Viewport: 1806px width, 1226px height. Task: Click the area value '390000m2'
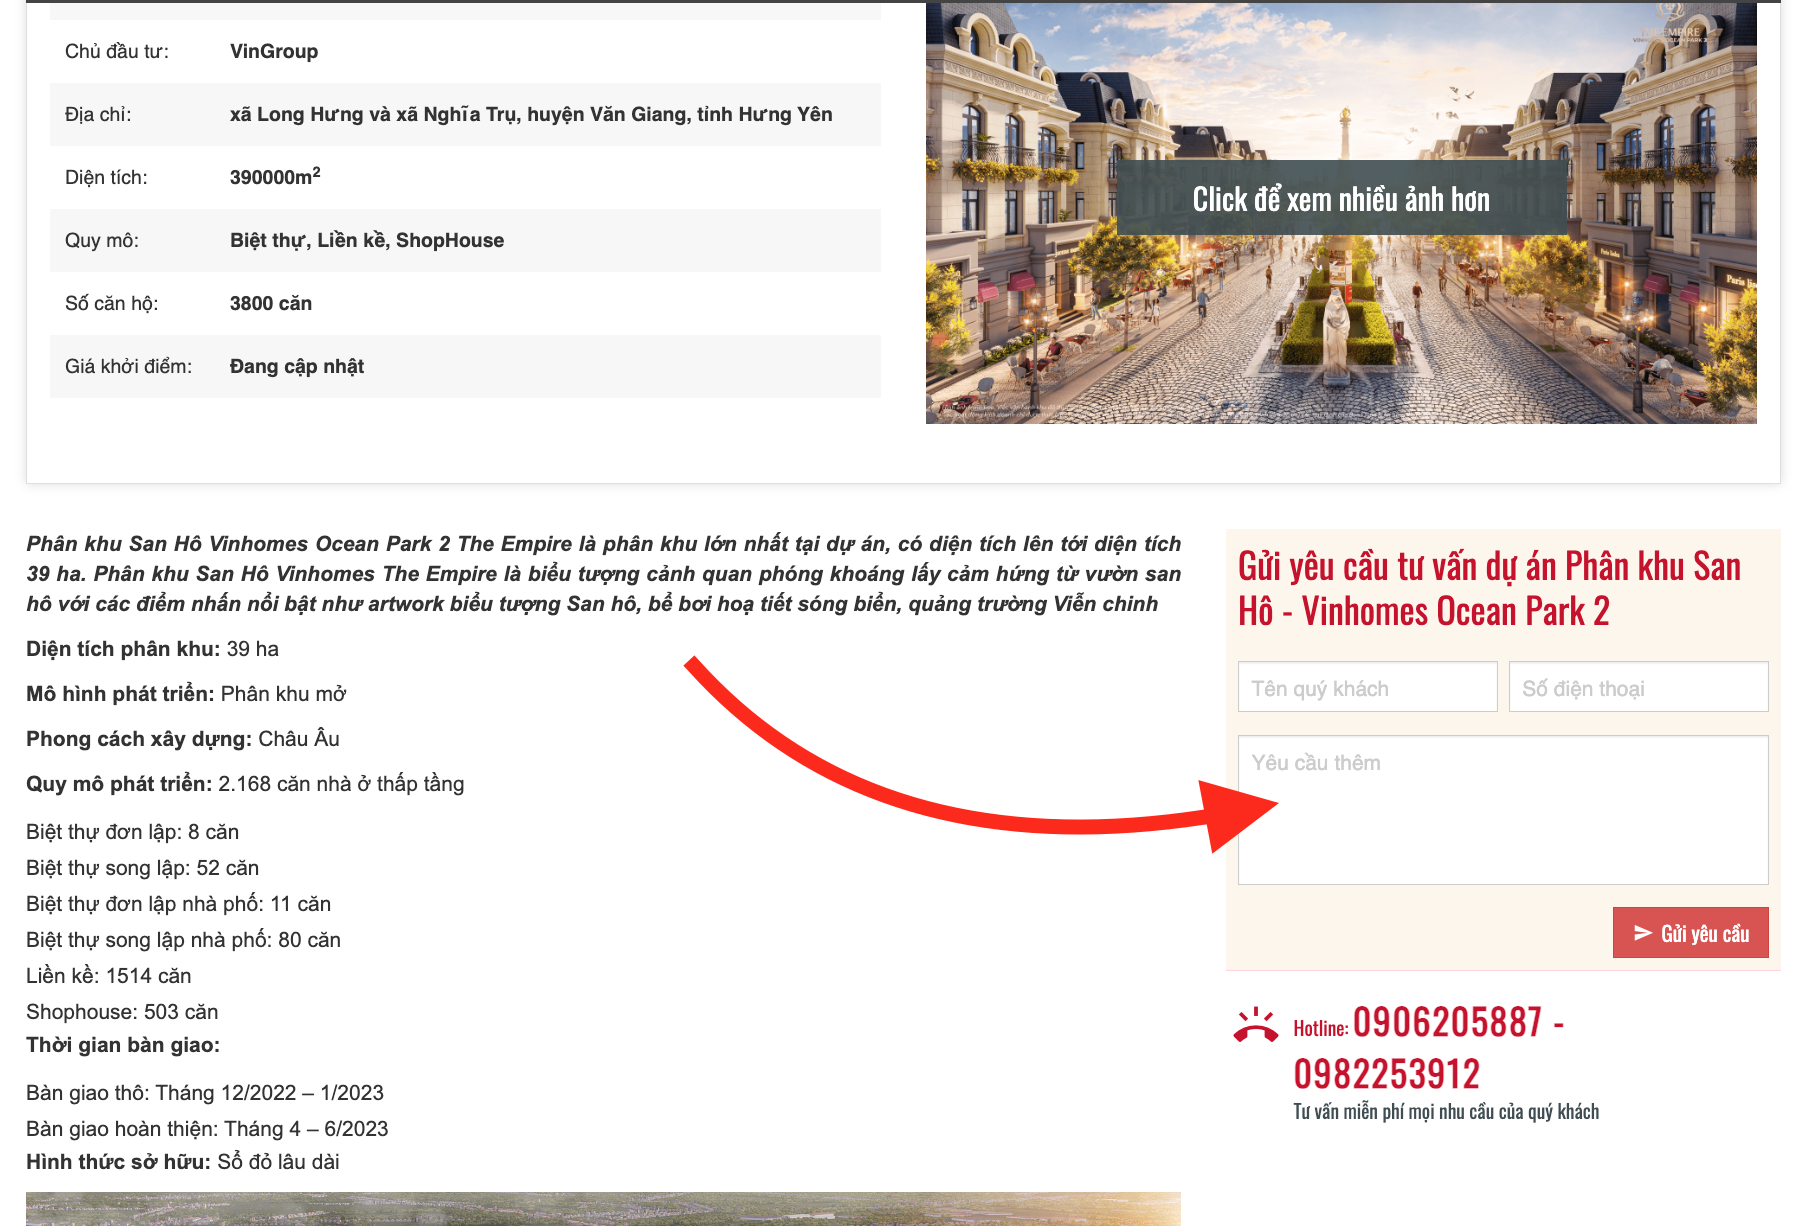(275, 176)
